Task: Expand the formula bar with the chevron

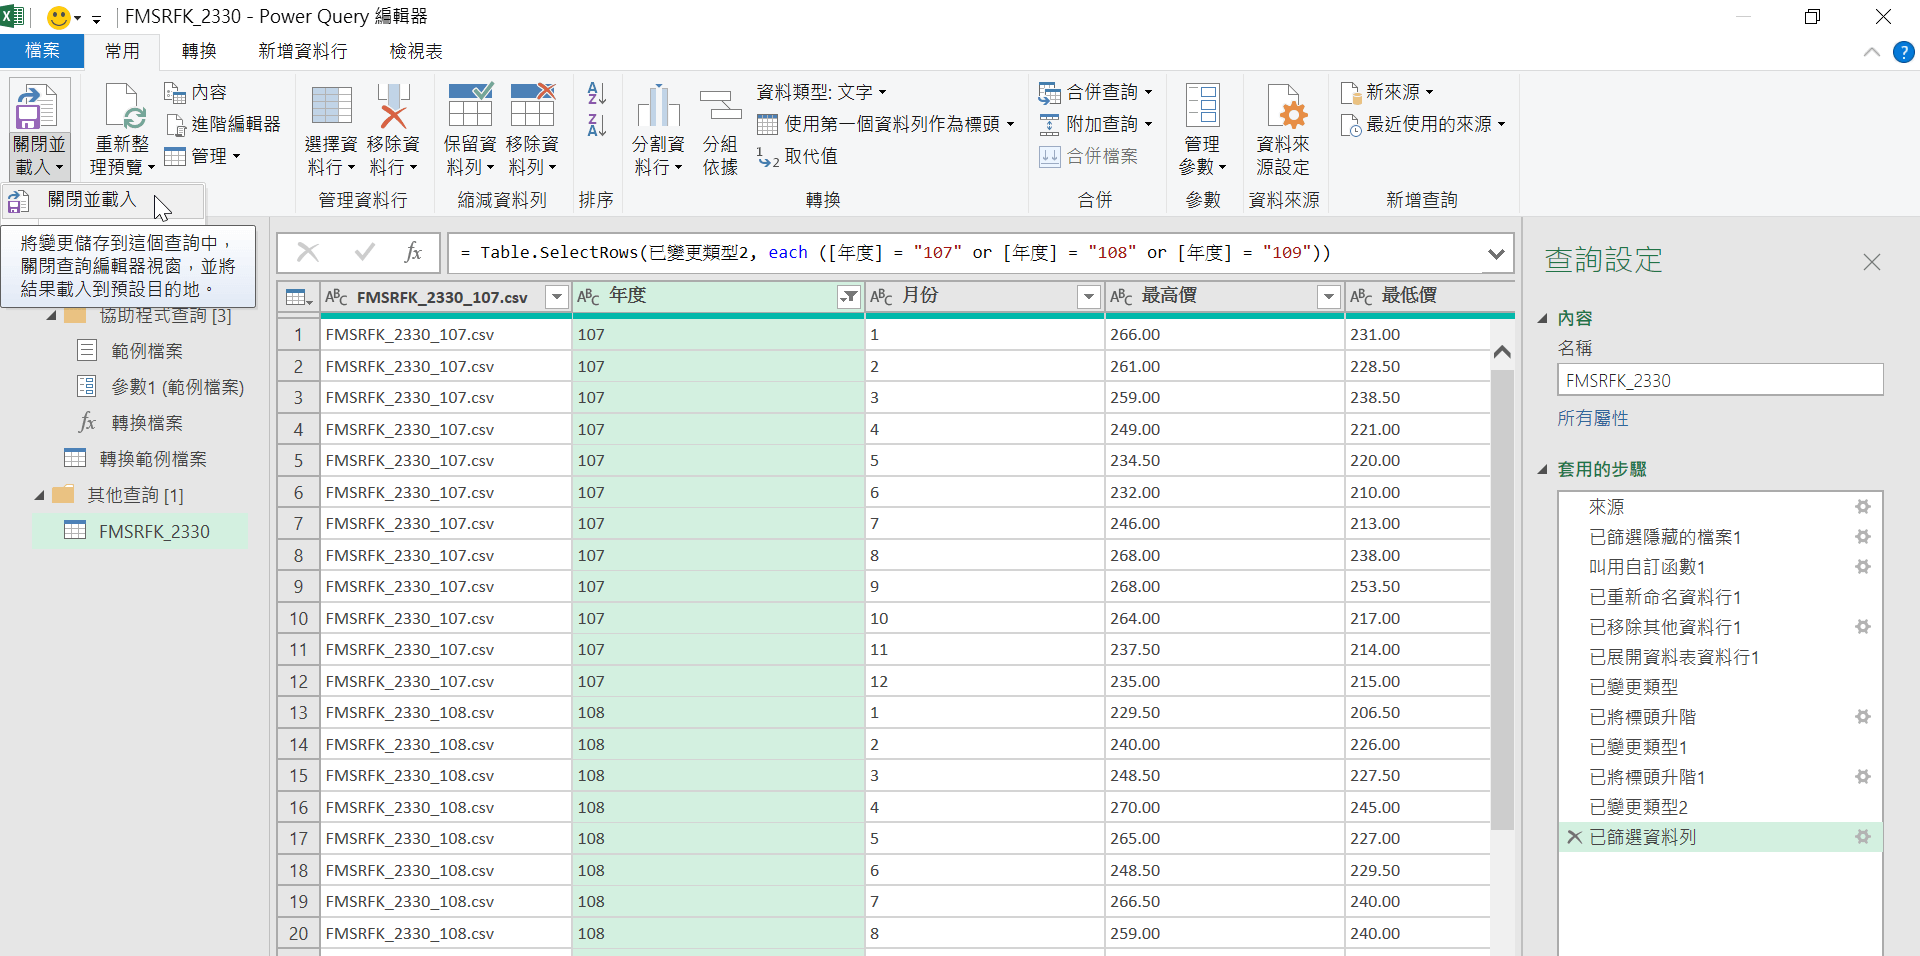Action: 1496,254
